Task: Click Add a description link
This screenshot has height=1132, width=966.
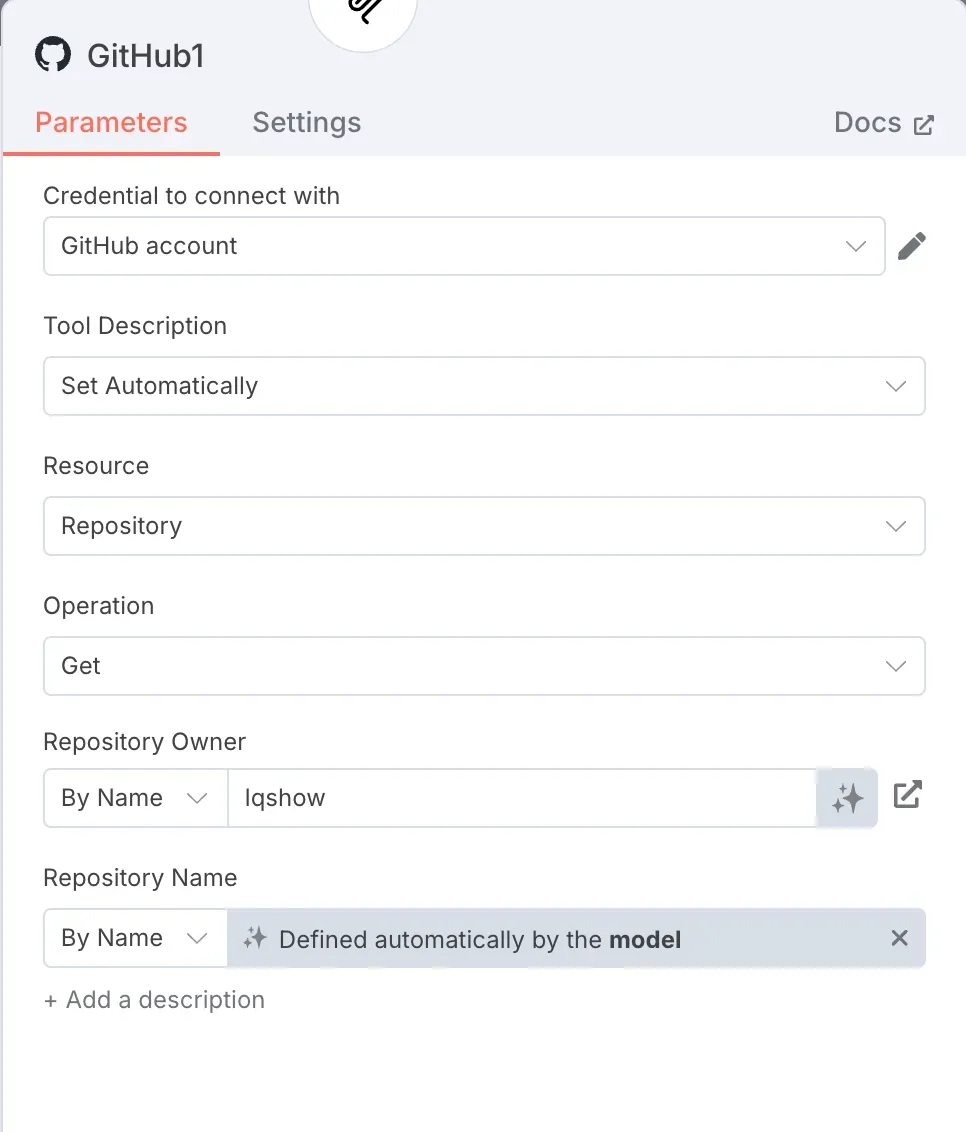Action: pyautogui.click(x=155, y=1000)
